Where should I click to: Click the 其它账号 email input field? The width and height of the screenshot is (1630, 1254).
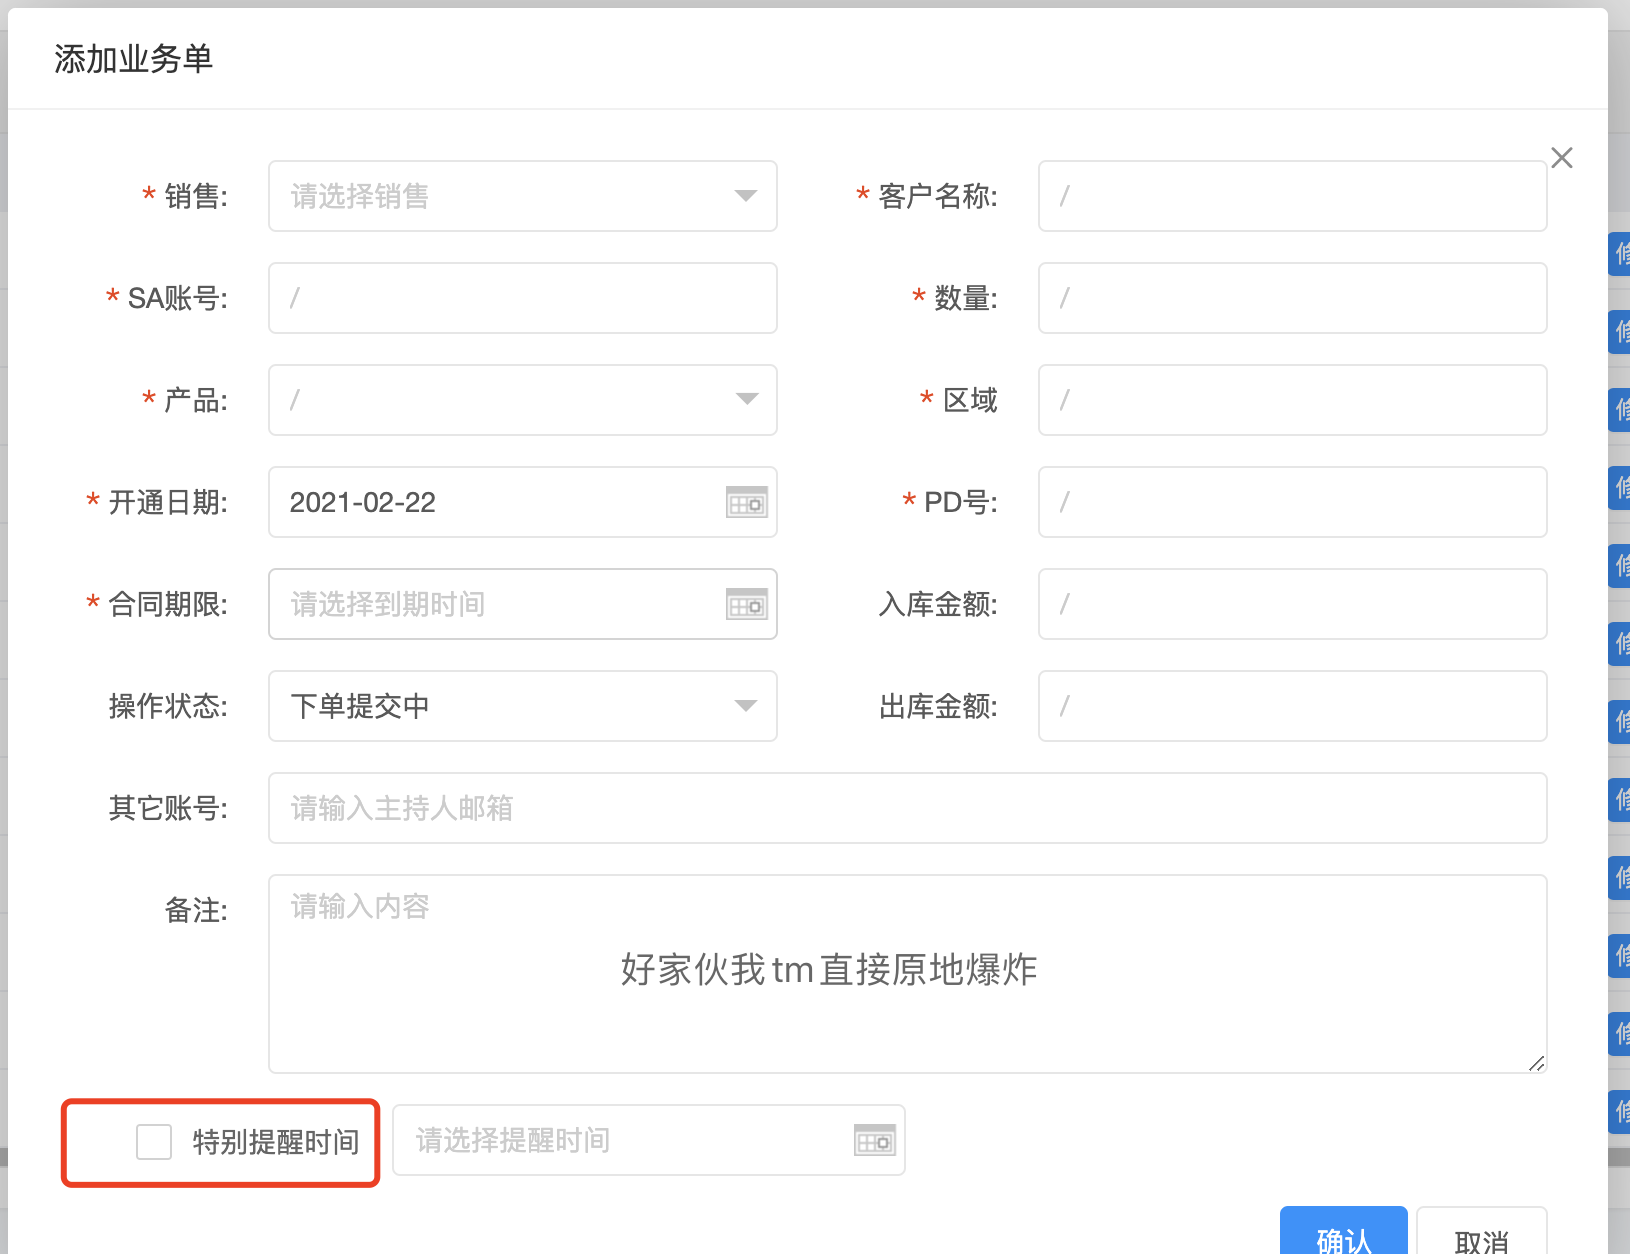click(x=908, y=808)
